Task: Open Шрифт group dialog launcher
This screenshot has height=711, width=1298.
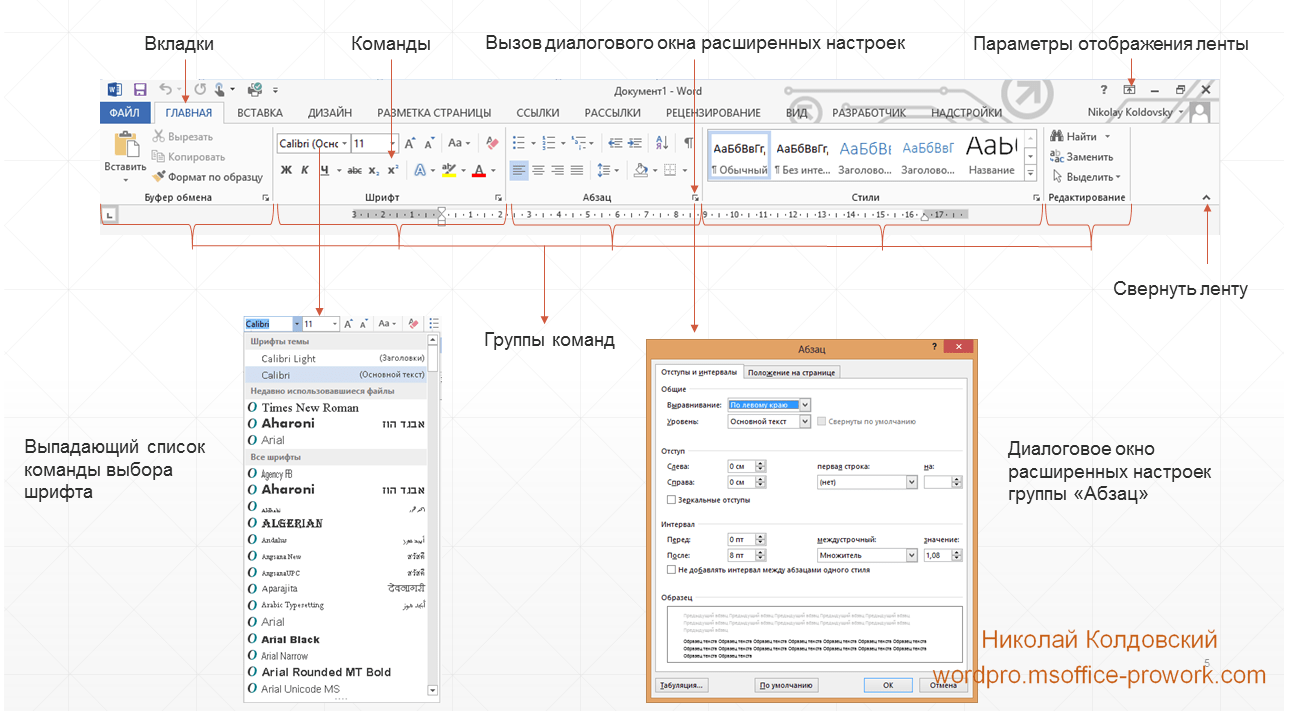Action: click(499, 198)
